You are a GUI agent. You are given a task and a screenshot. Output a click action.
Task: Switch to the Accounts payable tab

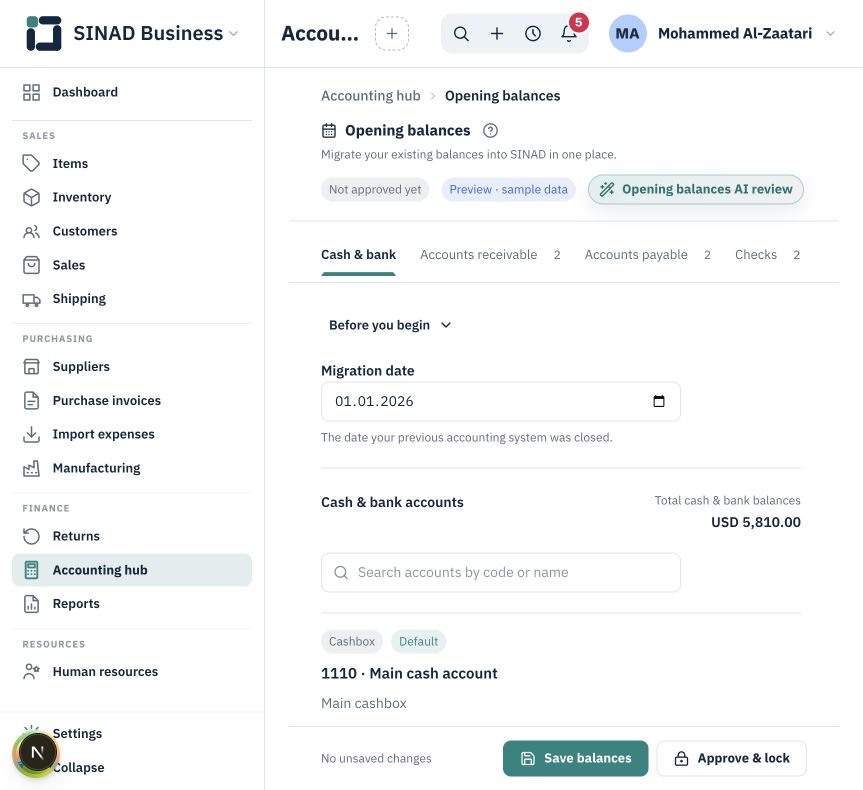pyautogui.click(x=647, y=255)
